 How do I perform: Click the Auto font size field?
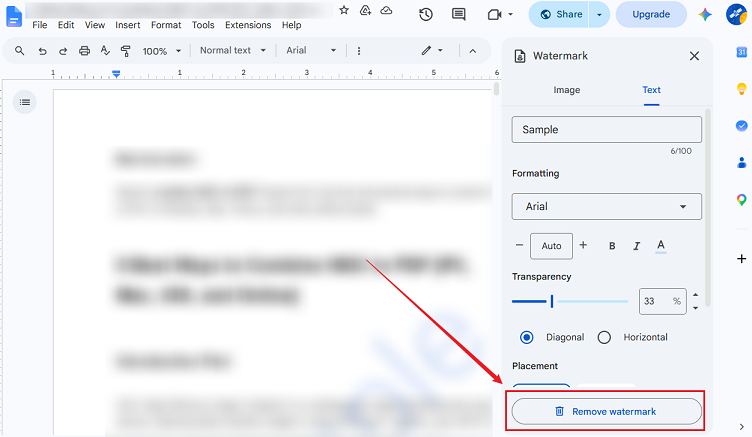point(551,246)
